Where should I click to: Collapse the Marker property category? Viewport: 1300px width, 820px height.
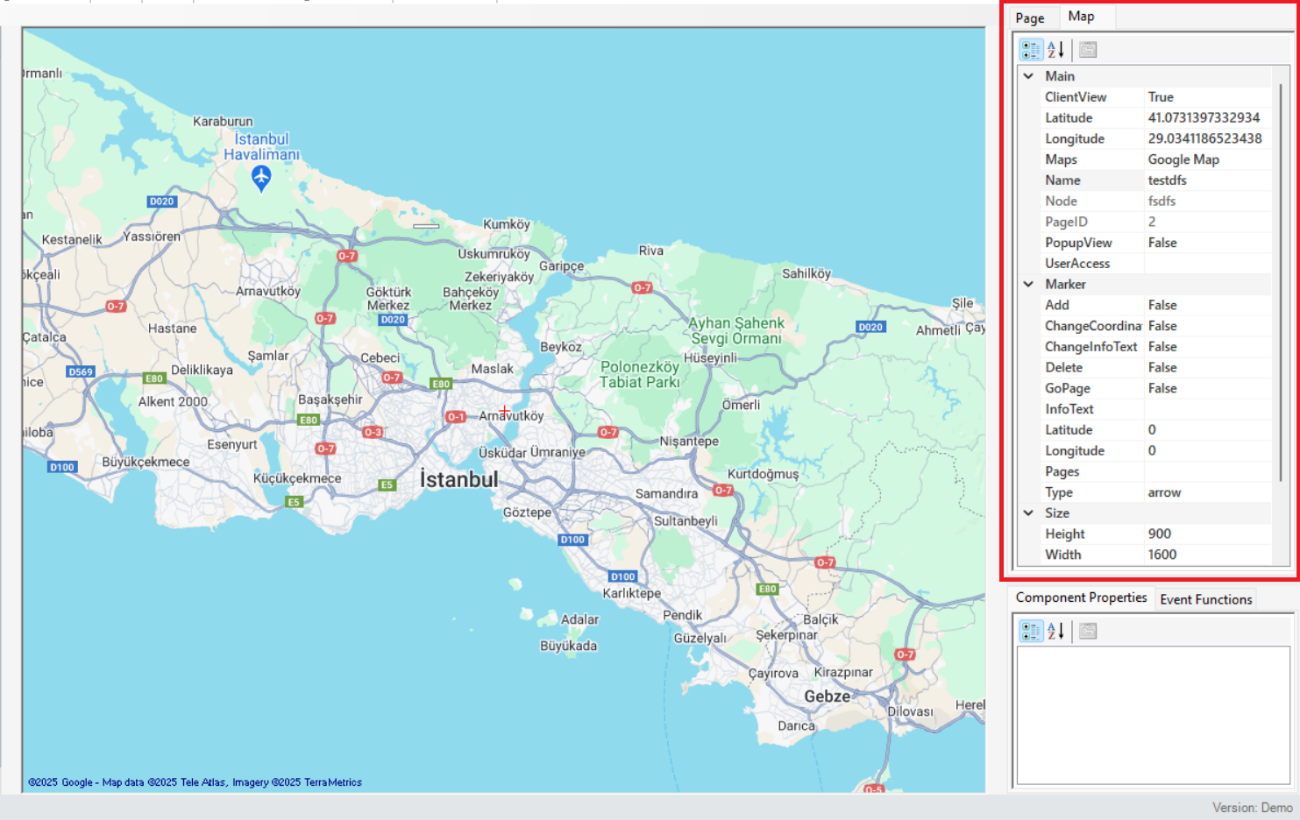coord(1029,284)
